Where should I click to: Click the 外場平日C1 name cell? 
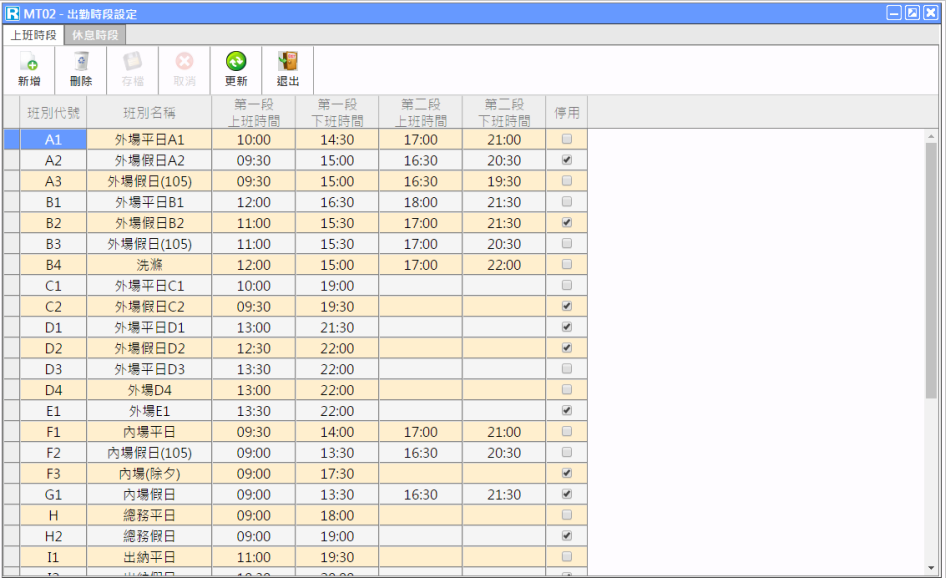149,285
